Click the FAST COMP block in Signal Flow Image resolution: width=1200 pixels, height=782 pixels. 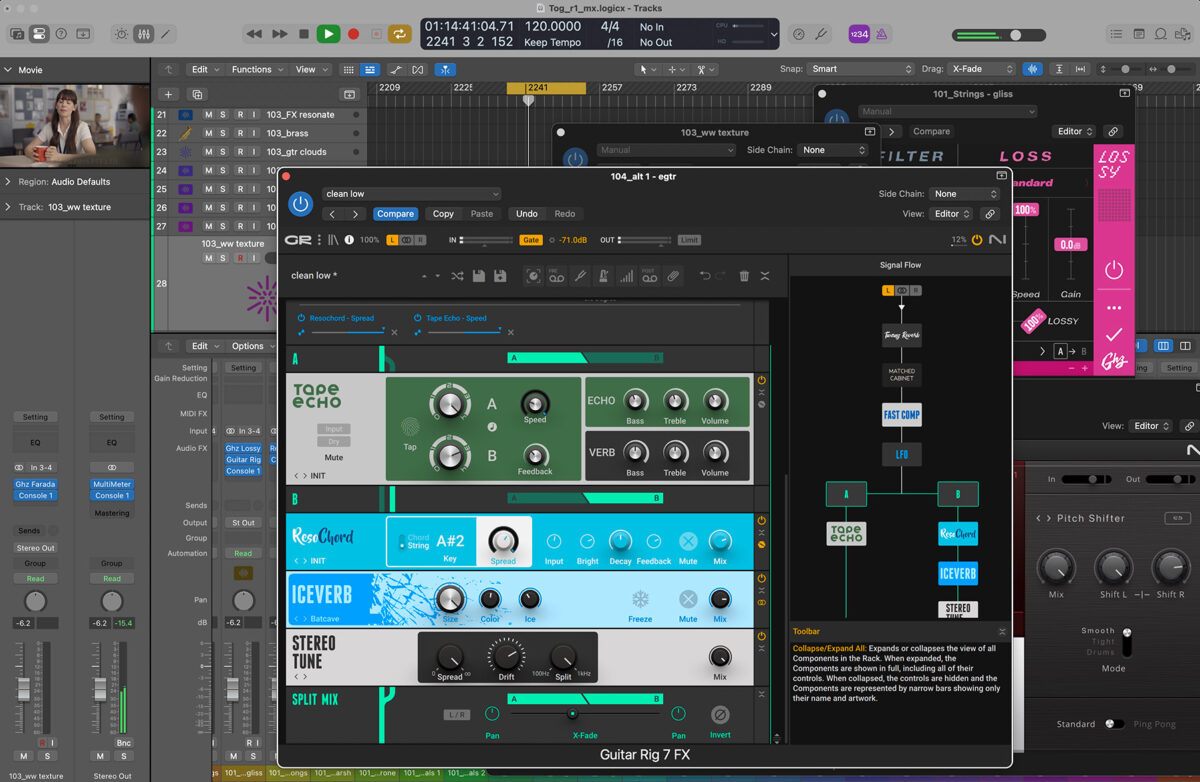pyautogui.click(x=902, y=414)
